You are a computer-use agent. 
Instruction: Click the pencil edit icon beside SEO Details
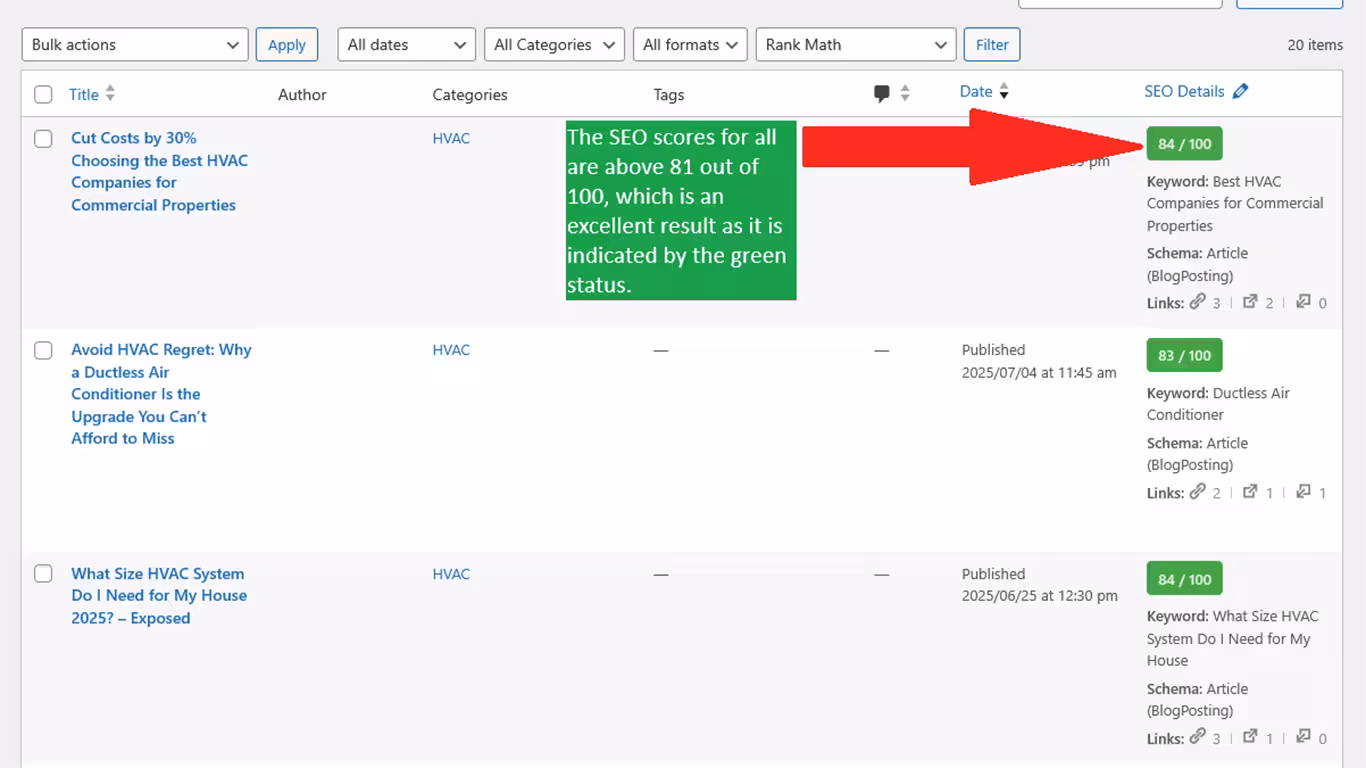[1240, 92]
